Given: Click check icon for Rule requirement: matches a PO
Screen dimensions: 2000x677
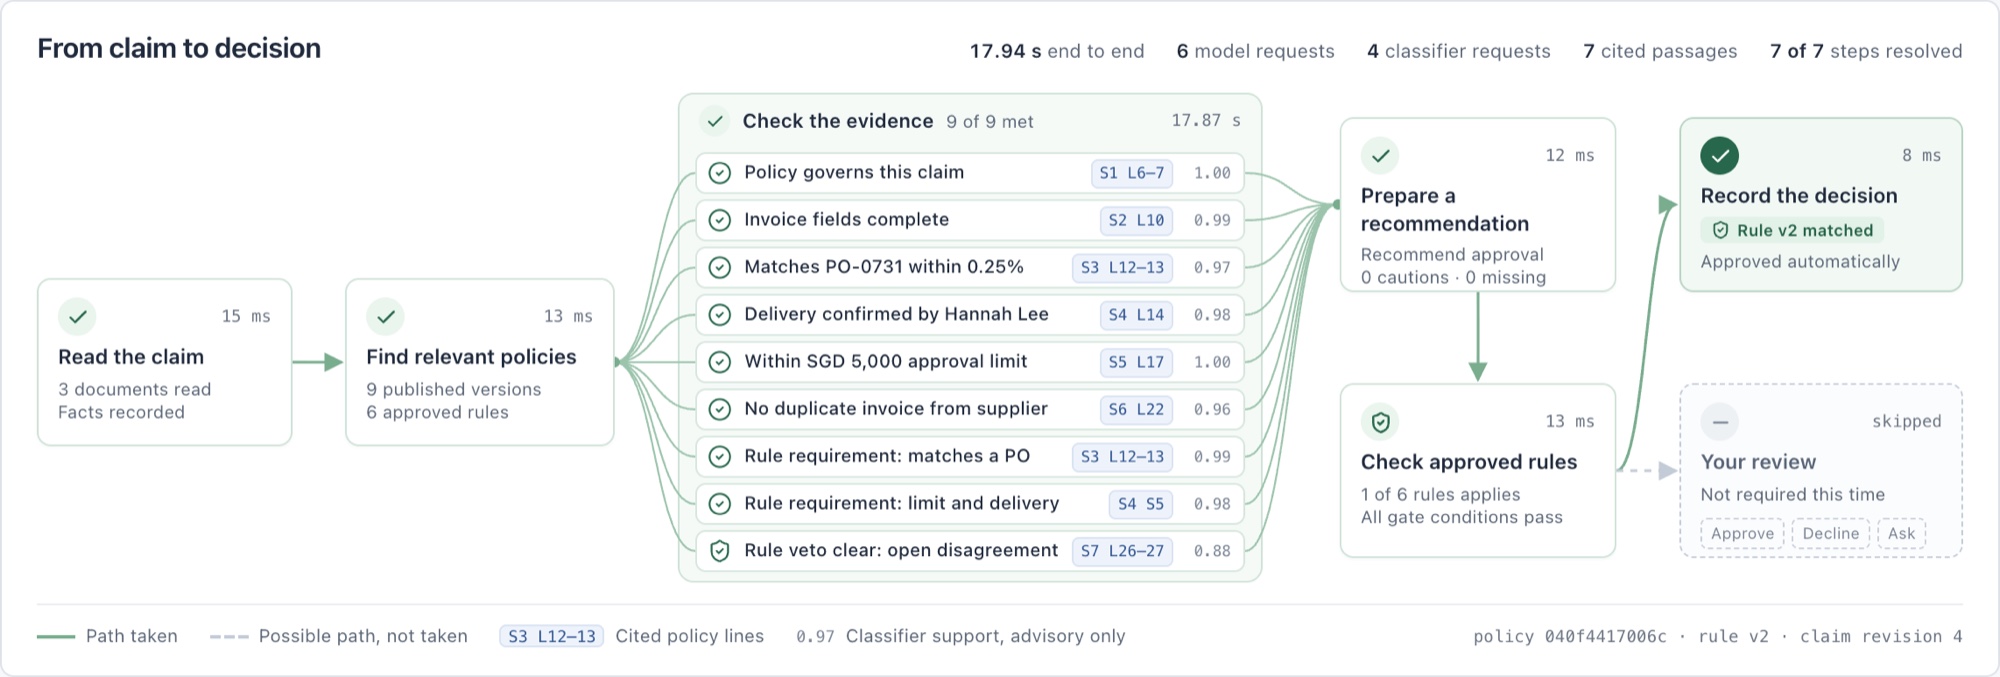Looking at the screenshot, I should 719,457.
